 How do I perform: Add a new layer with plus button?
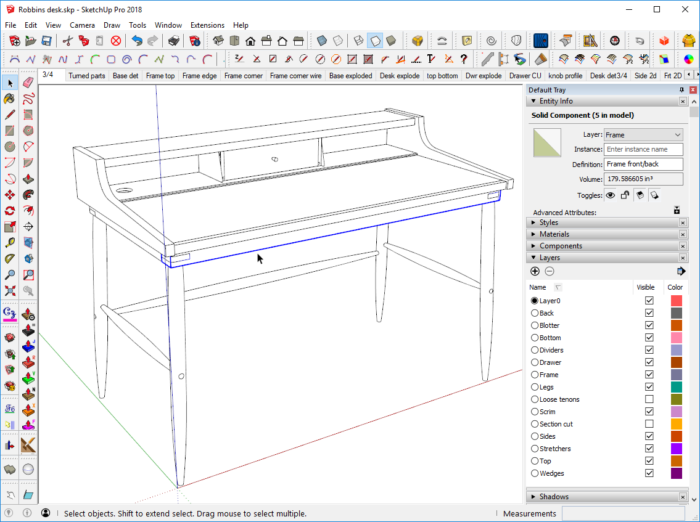[535, 271]
